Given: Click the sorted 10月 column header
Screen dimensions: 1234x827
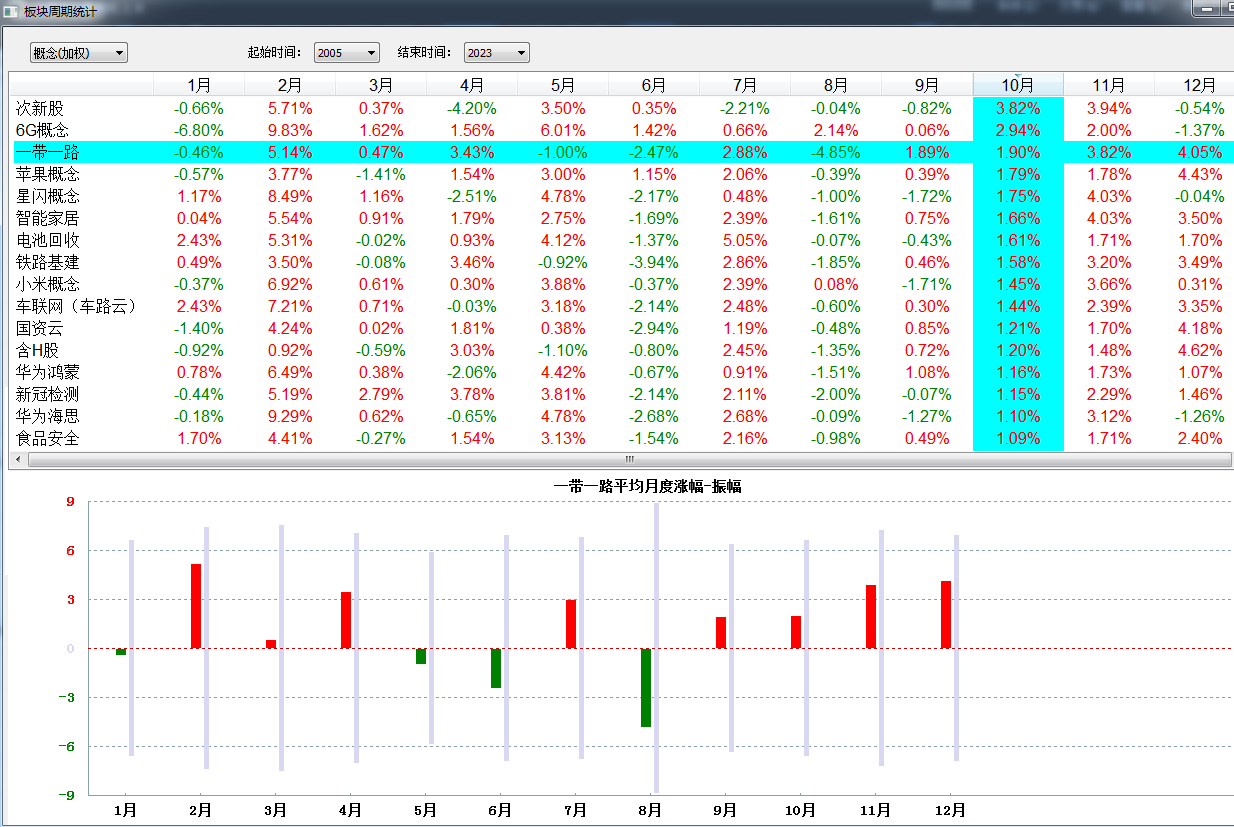Looking at the screenshot, I should pos(1018,85).
